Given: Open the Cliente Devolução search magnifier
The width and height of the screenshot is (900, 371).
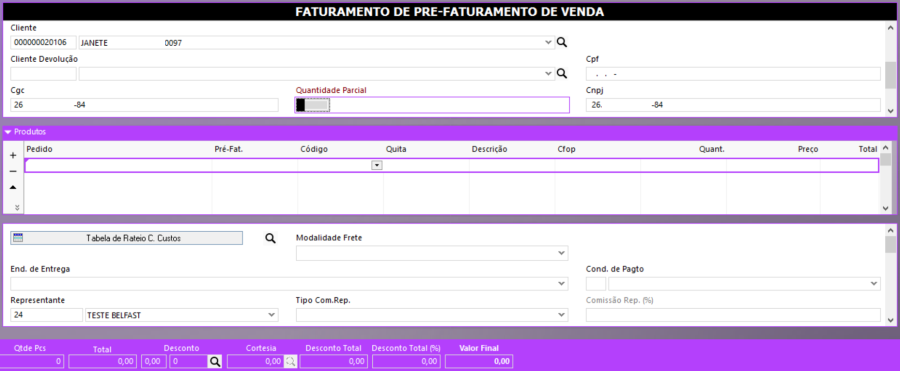Looking at the screenshot, I should pyautogui.click(x=562, y=74).
